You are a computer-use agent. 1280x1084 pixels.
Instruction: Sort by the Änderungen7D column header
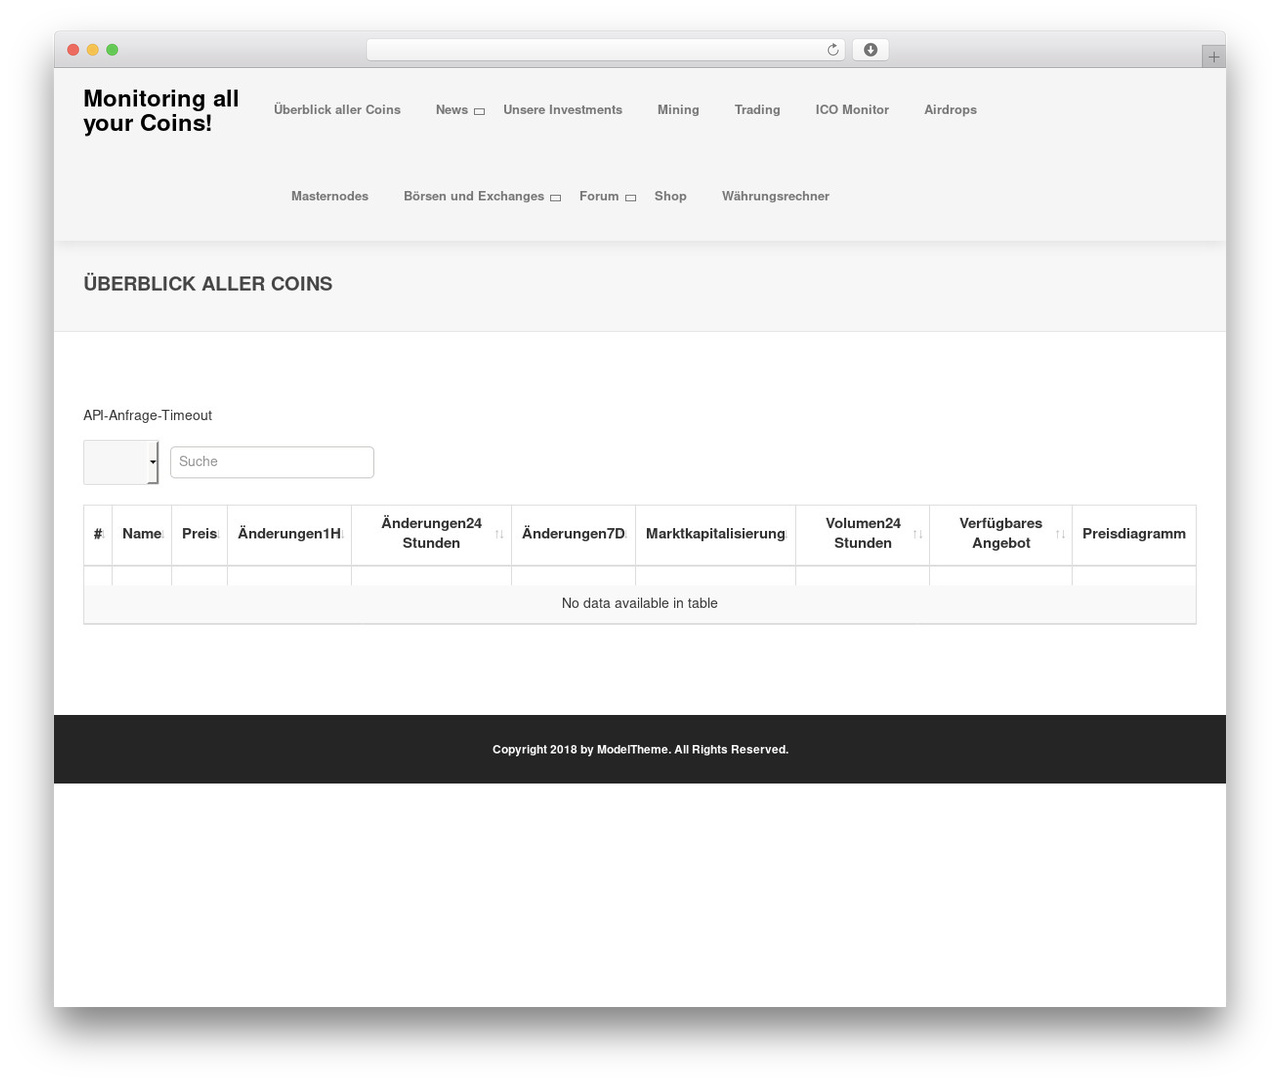[x=574, y=534]
